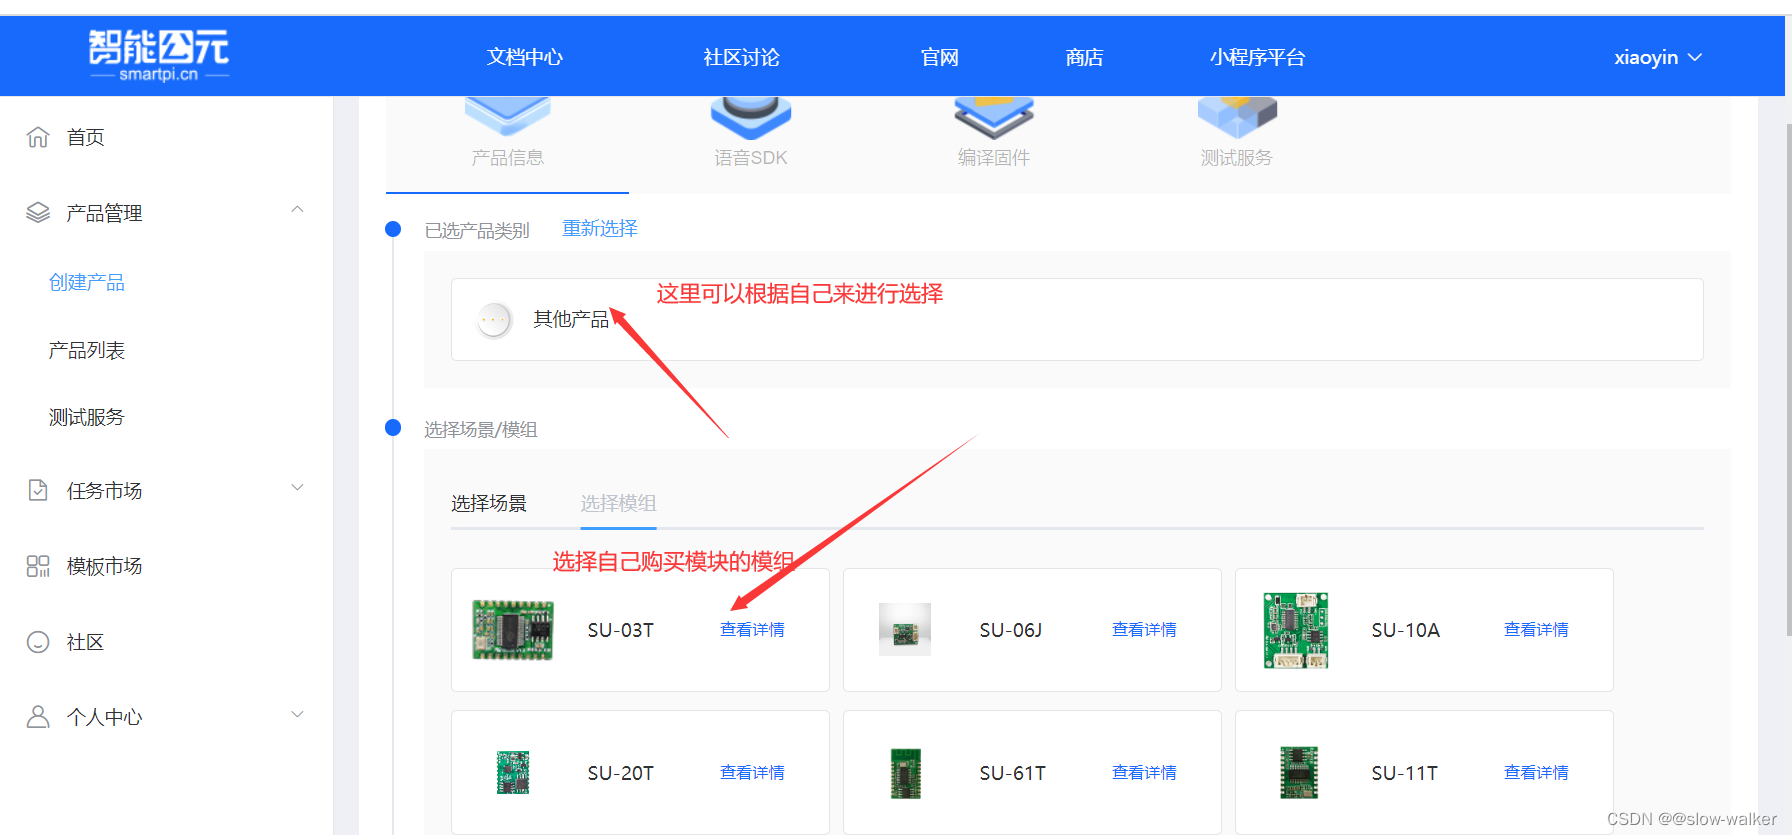Click the 其他产品 category label

tap(571, 319)
